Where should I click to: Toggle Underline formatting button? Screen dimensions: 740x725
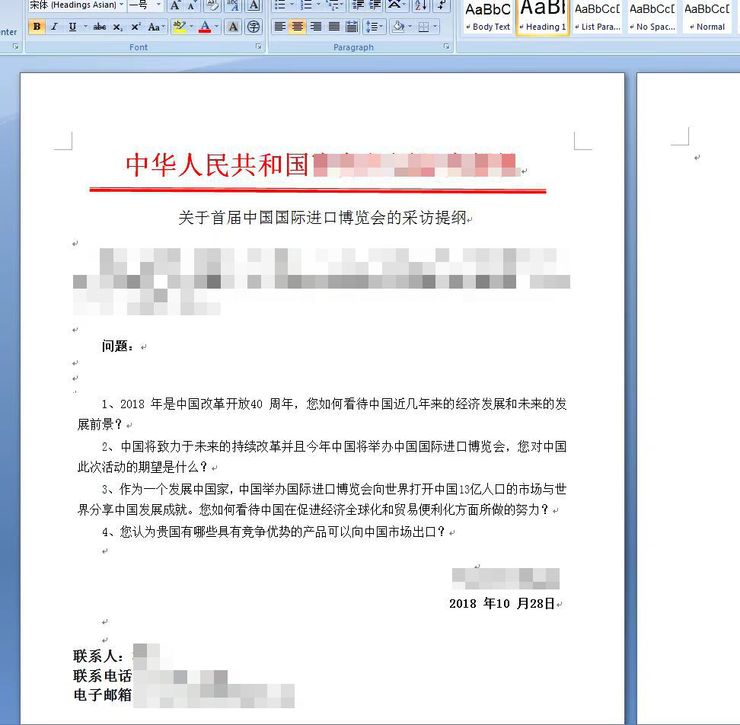coord(72,27)
